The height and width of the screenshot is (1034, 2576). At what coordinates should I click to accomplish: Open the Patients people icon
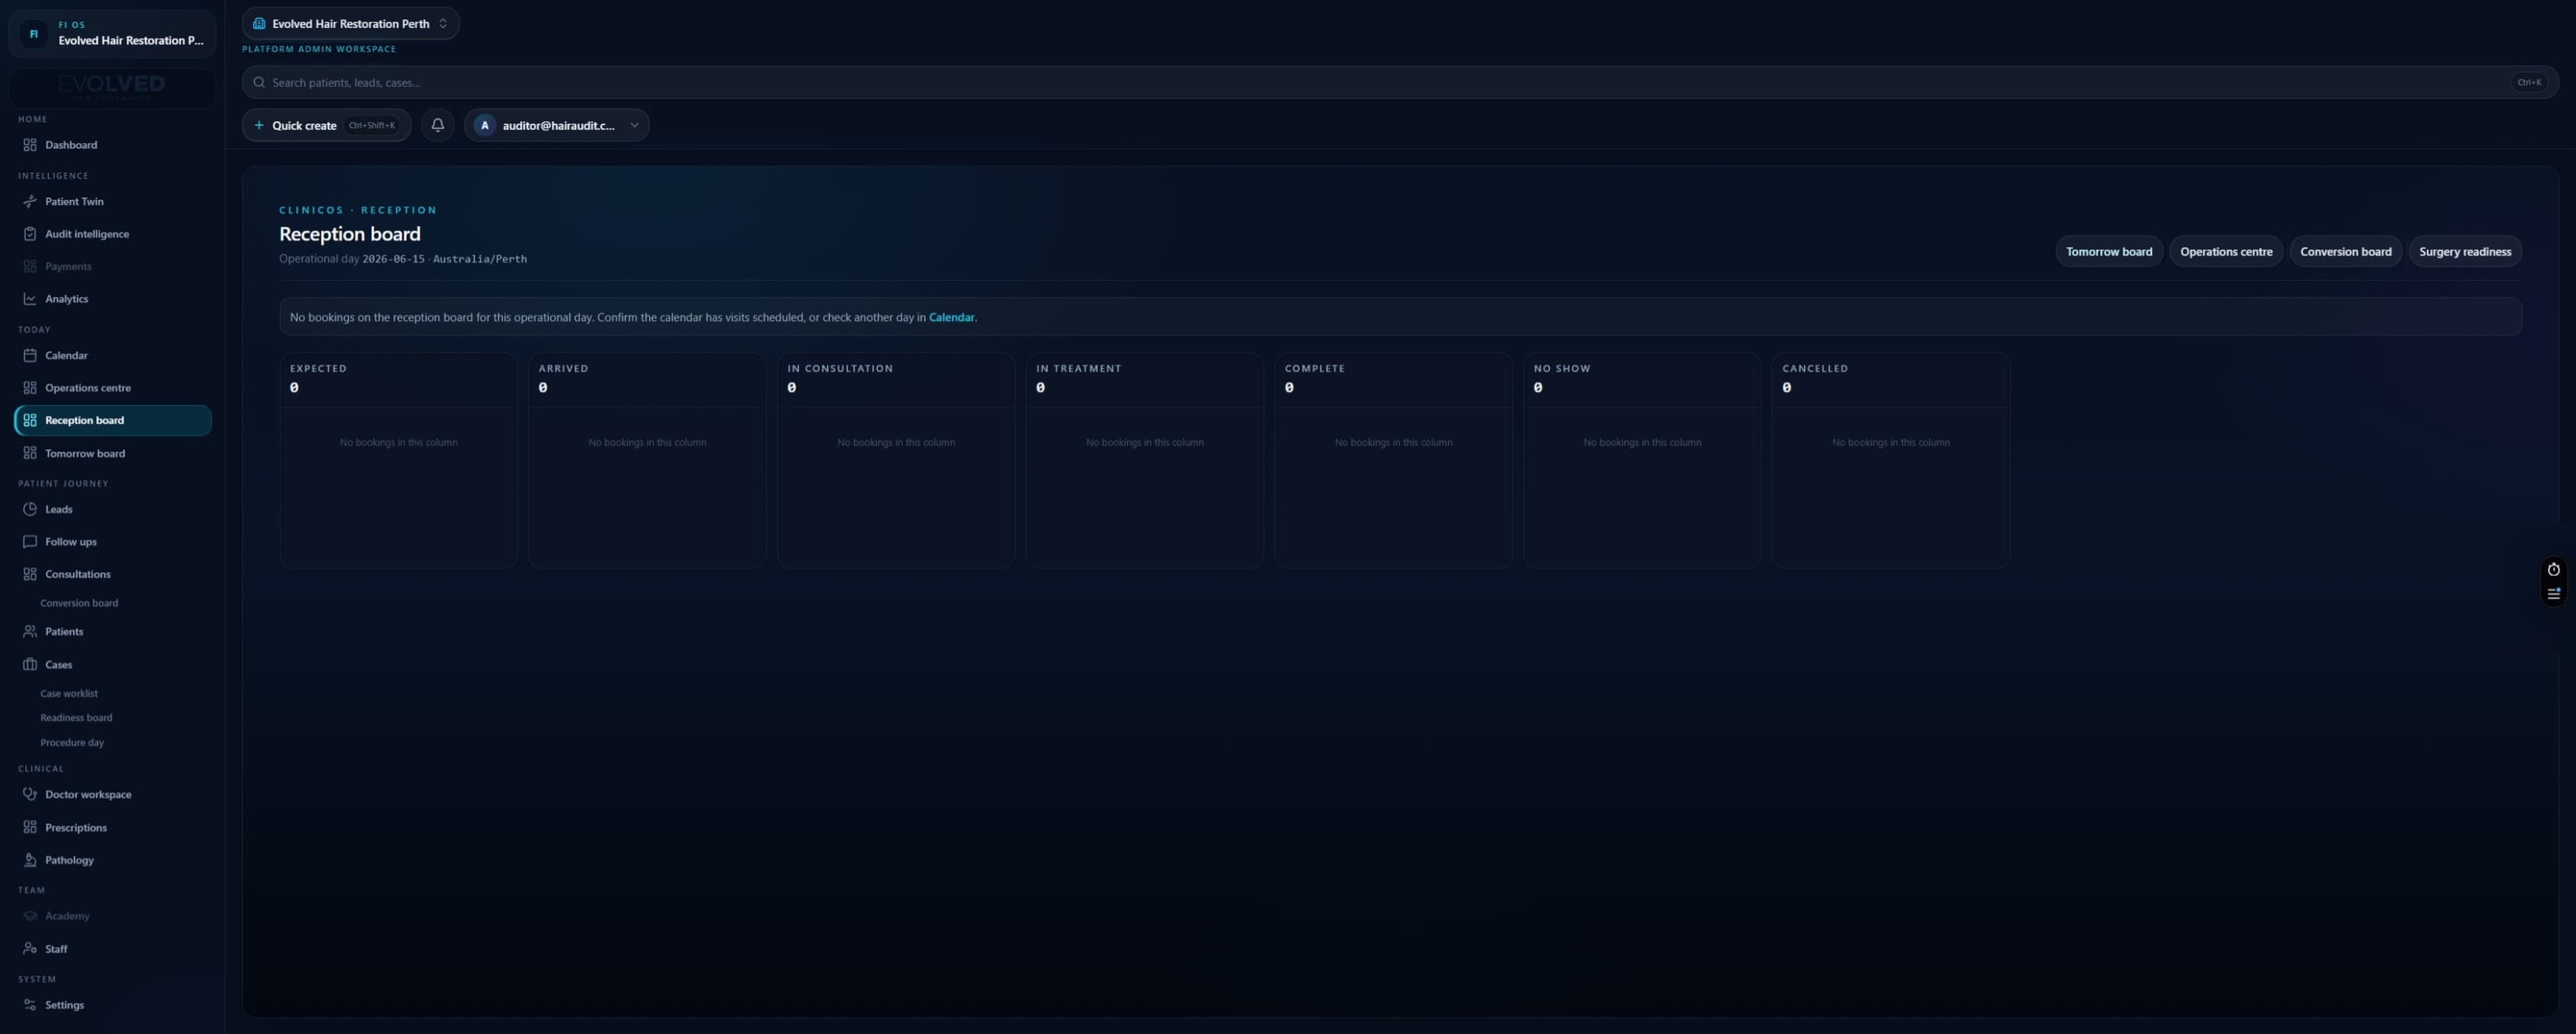pyautogui.click(x=30, y=631)
